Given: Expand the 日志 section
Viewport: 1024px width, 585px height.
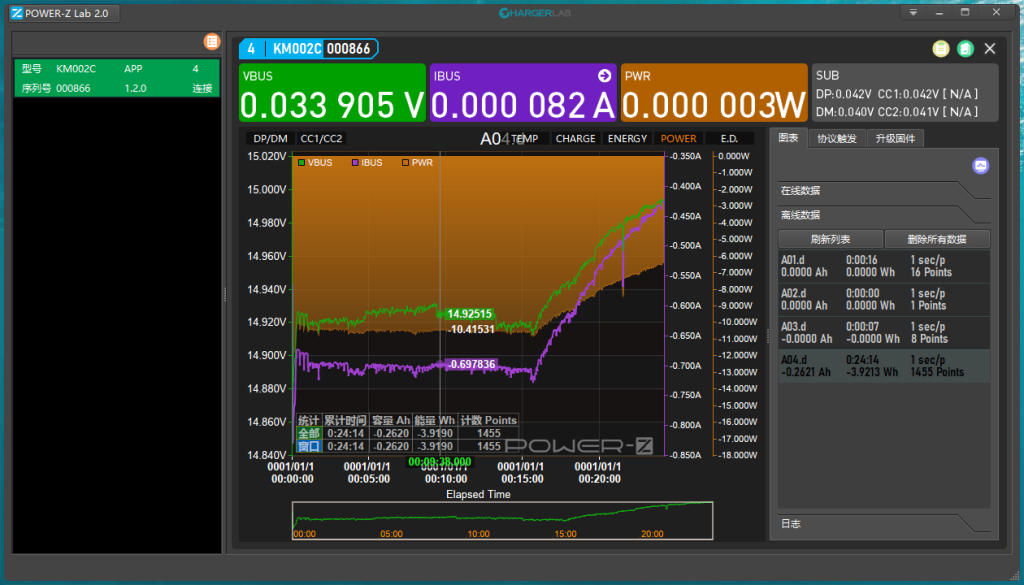Looking at the screenshot, I should pos(884,524).
